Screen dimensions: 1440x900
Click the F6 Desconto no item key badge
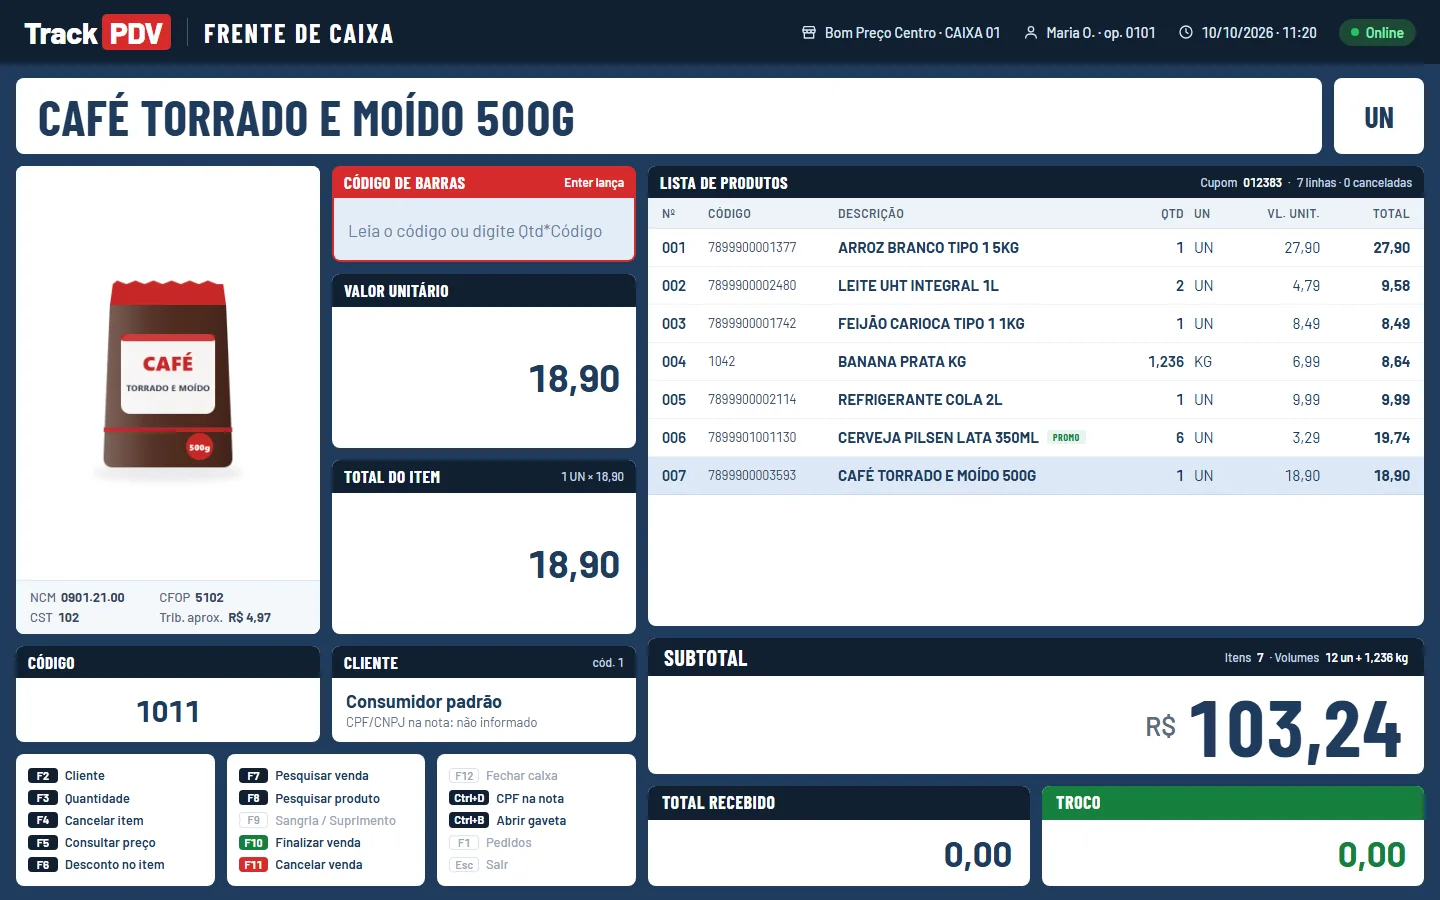[x=43, y=865]
